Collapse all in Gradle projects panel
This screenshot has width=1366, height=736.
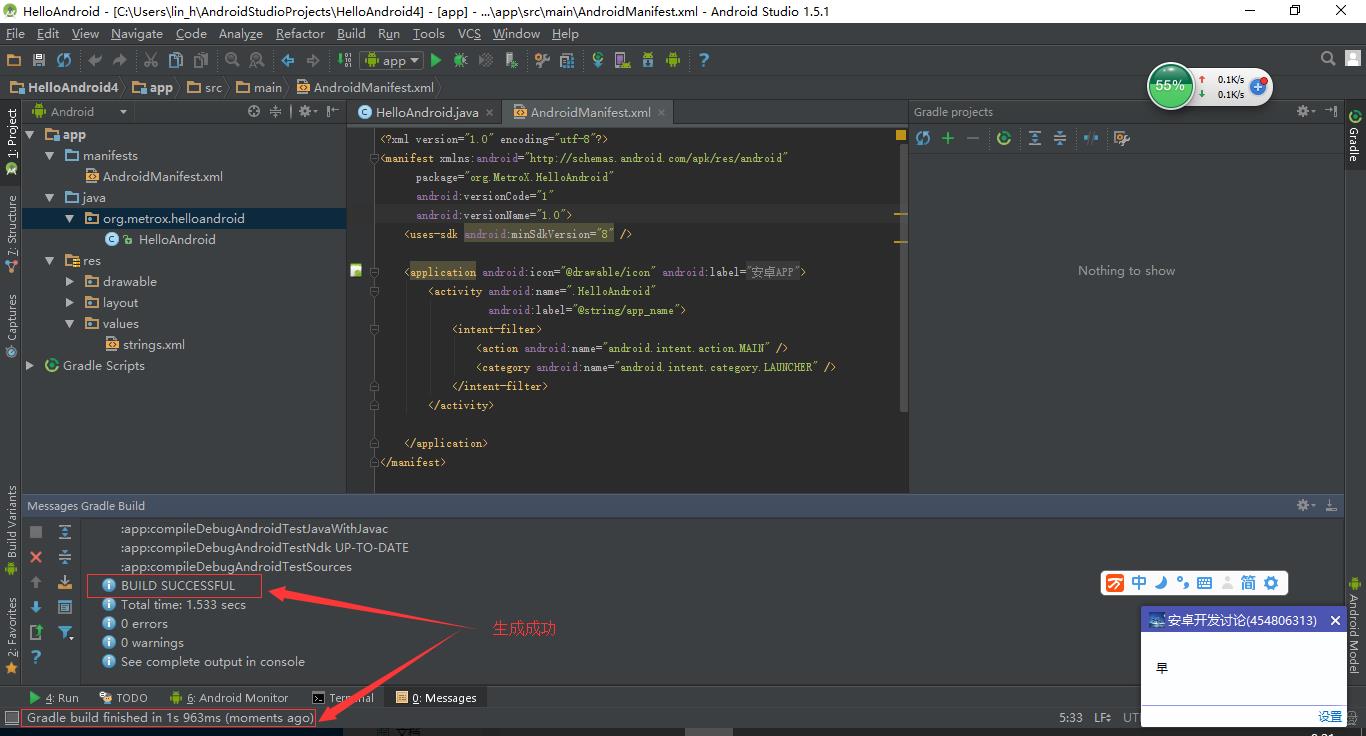1060,138
